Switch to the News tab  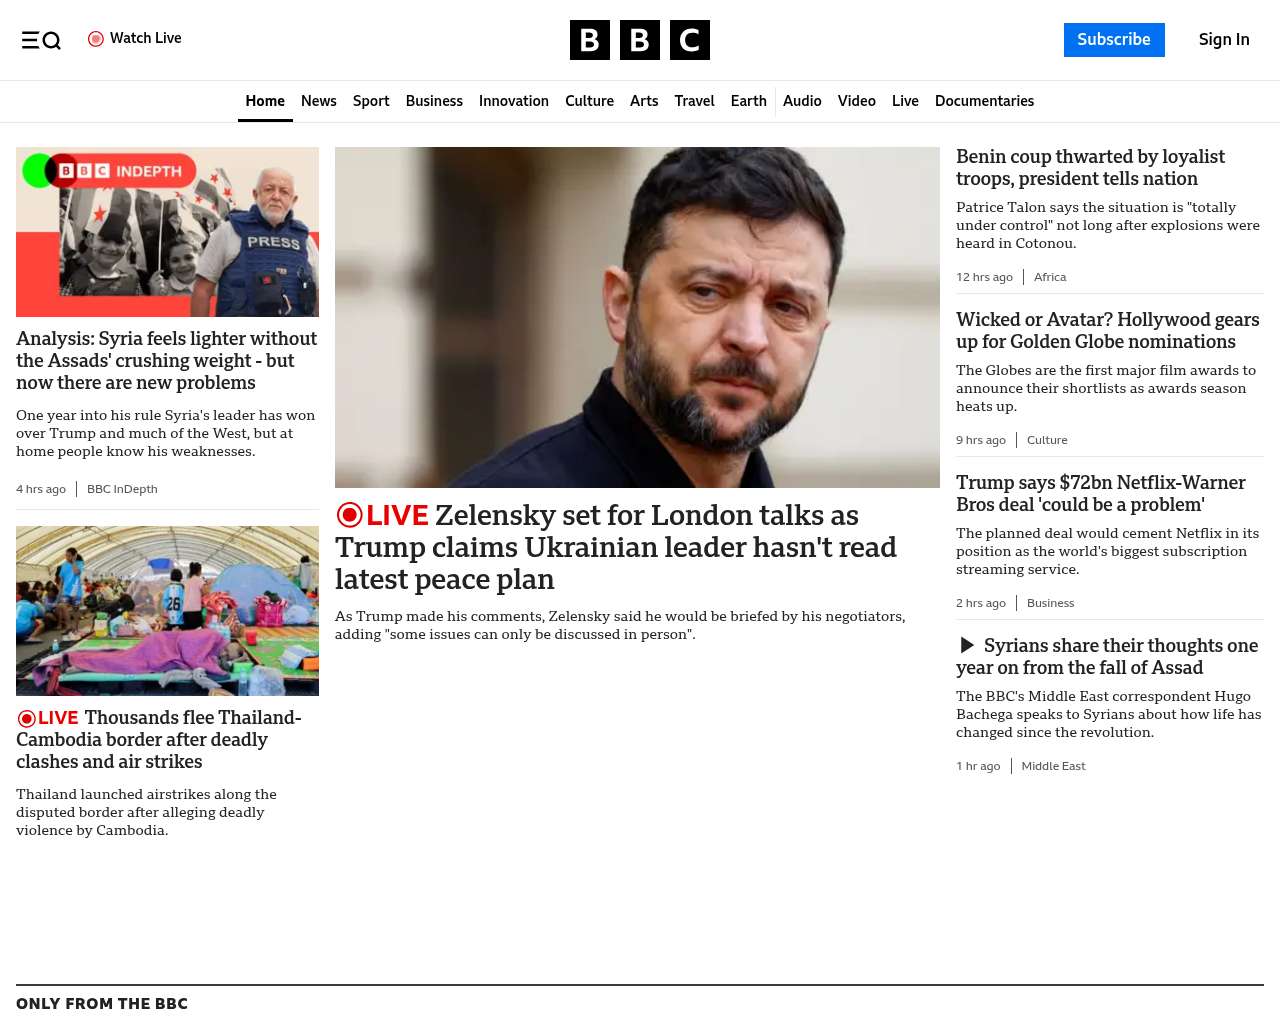[319, 101]
